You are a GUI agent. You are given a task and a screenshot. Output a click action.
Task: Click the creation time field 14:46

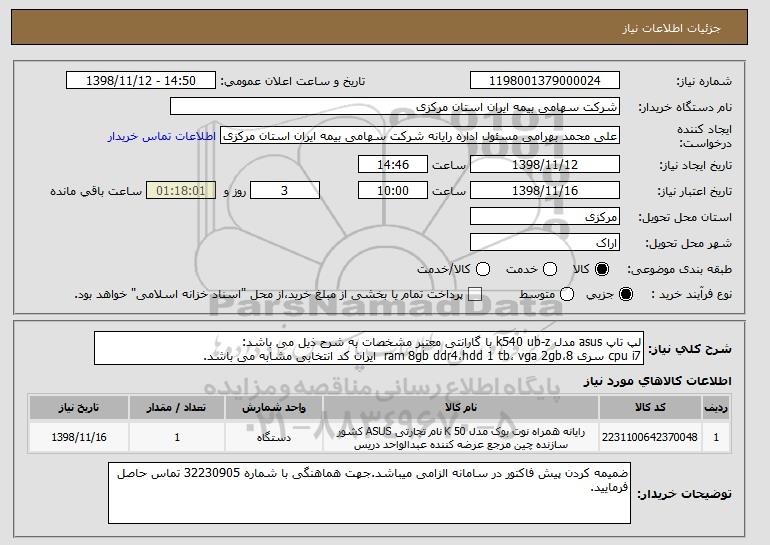[x=393, y=164]
